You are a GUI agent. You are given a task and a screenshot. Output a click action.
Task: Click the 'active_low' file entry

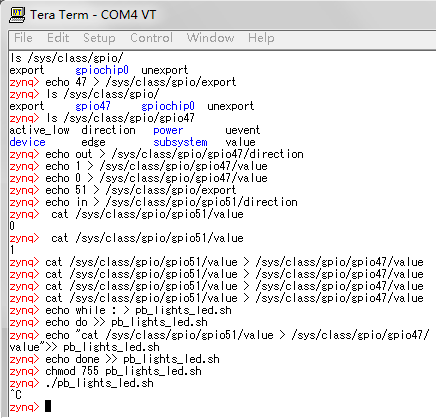click(x=39, y=130)
